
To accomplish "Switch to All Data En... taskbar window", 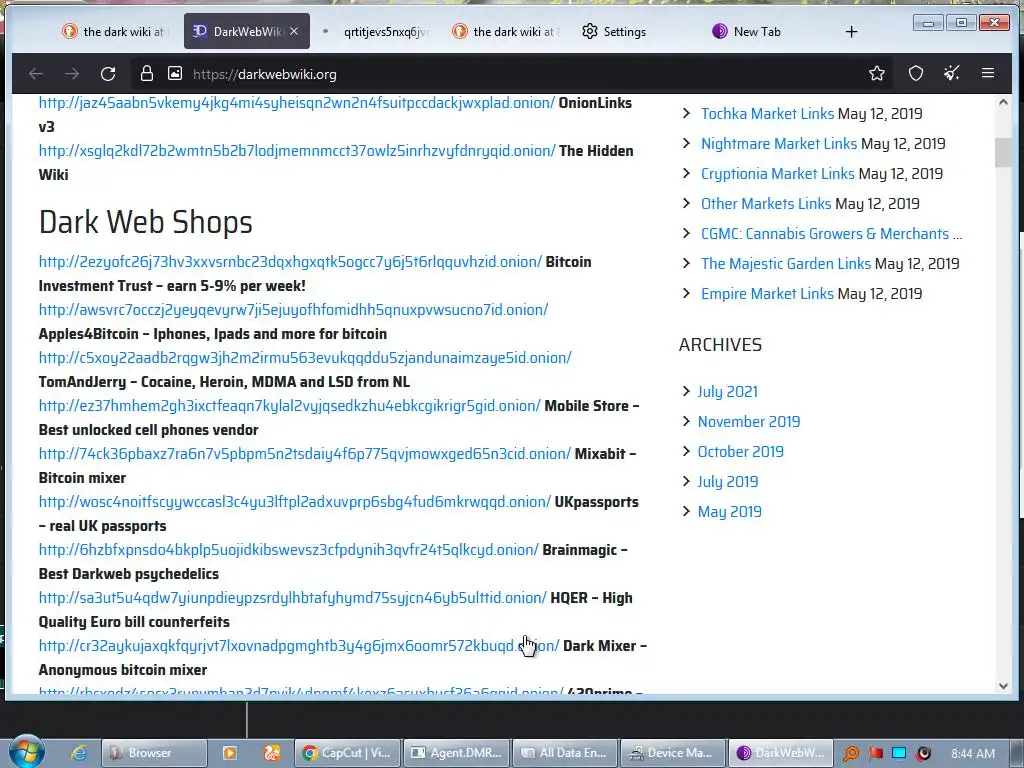I will tap(565, 753).
